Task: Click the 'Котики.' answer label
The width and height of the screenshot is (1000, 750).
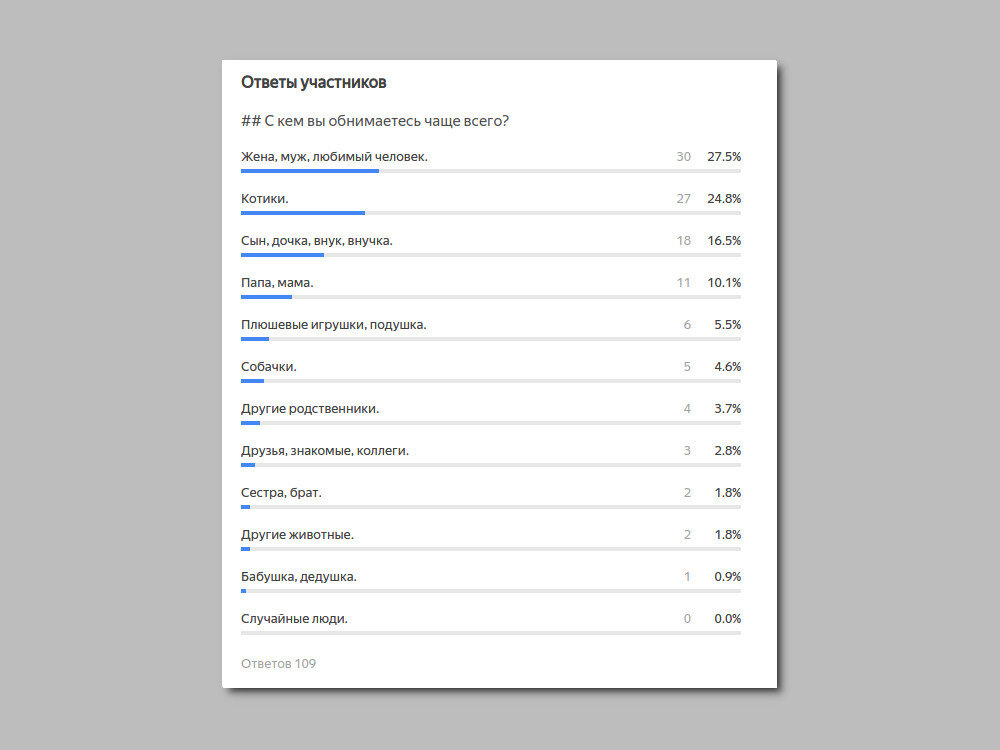Action: coord(265,199)
